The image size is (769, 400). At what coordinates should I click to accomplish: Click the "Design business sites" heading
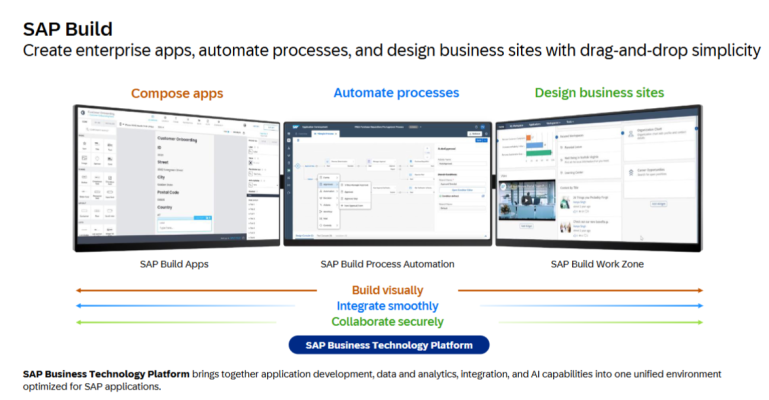599,93
